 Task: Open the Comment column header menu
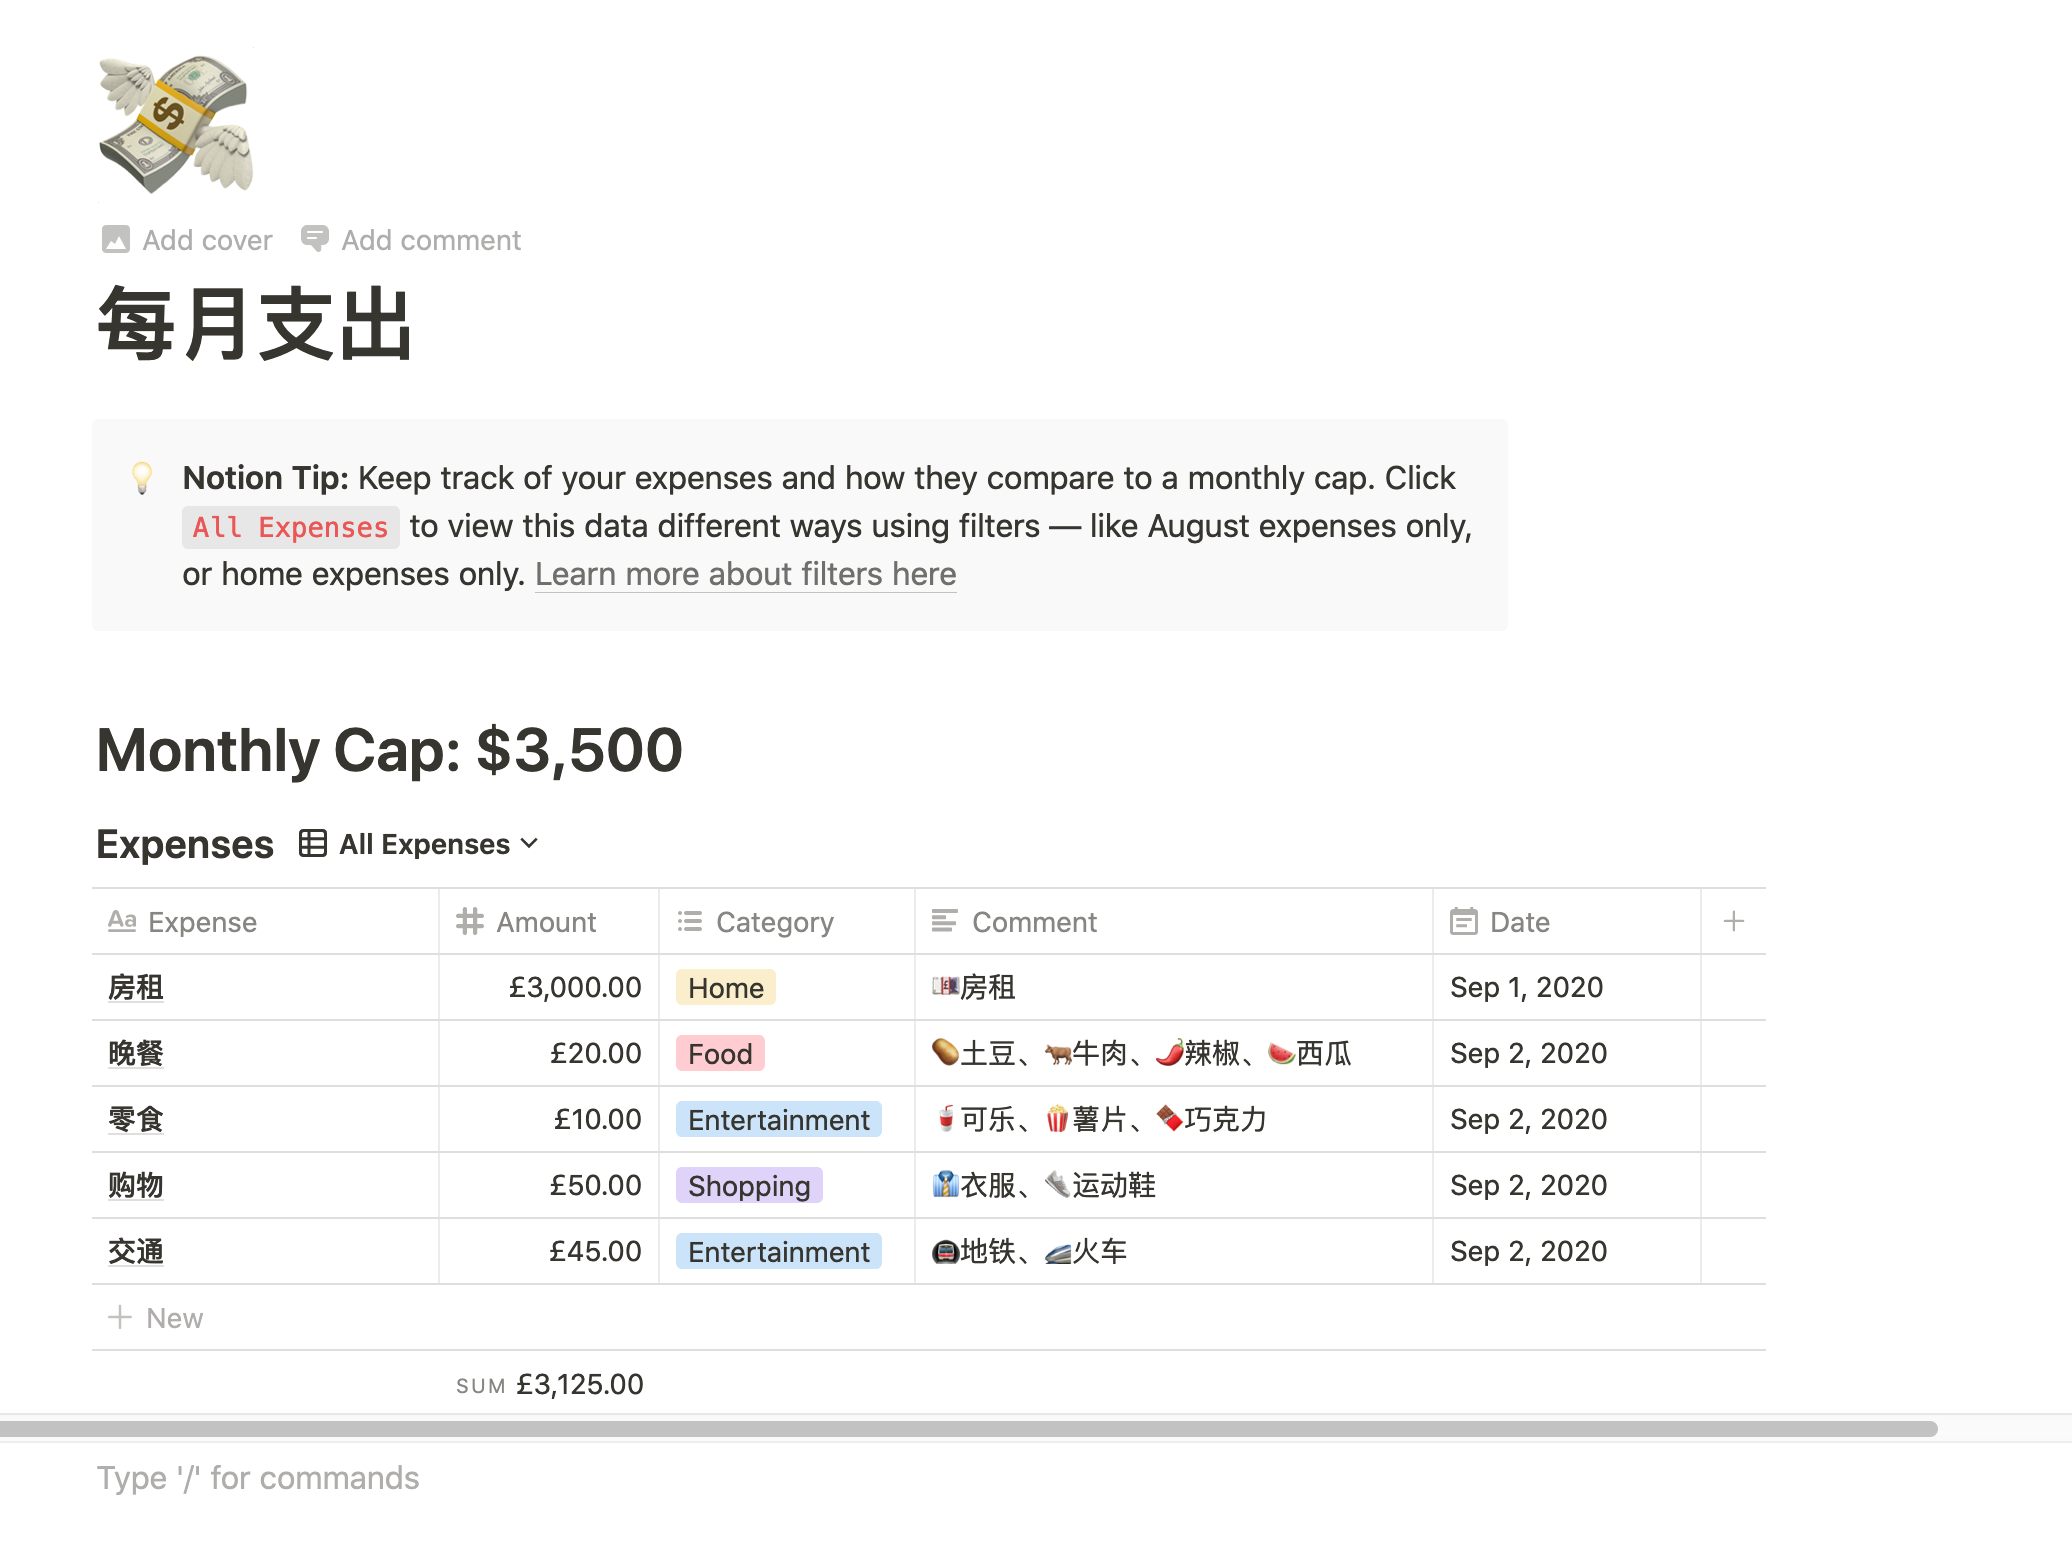point(1033,921)
